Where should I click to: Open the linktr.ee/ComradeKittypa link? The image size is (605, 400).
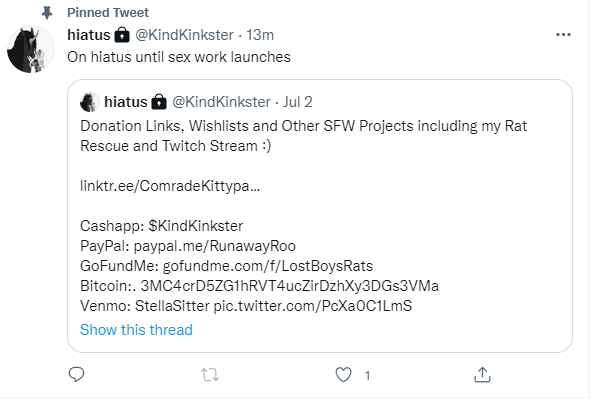(170, 186)
